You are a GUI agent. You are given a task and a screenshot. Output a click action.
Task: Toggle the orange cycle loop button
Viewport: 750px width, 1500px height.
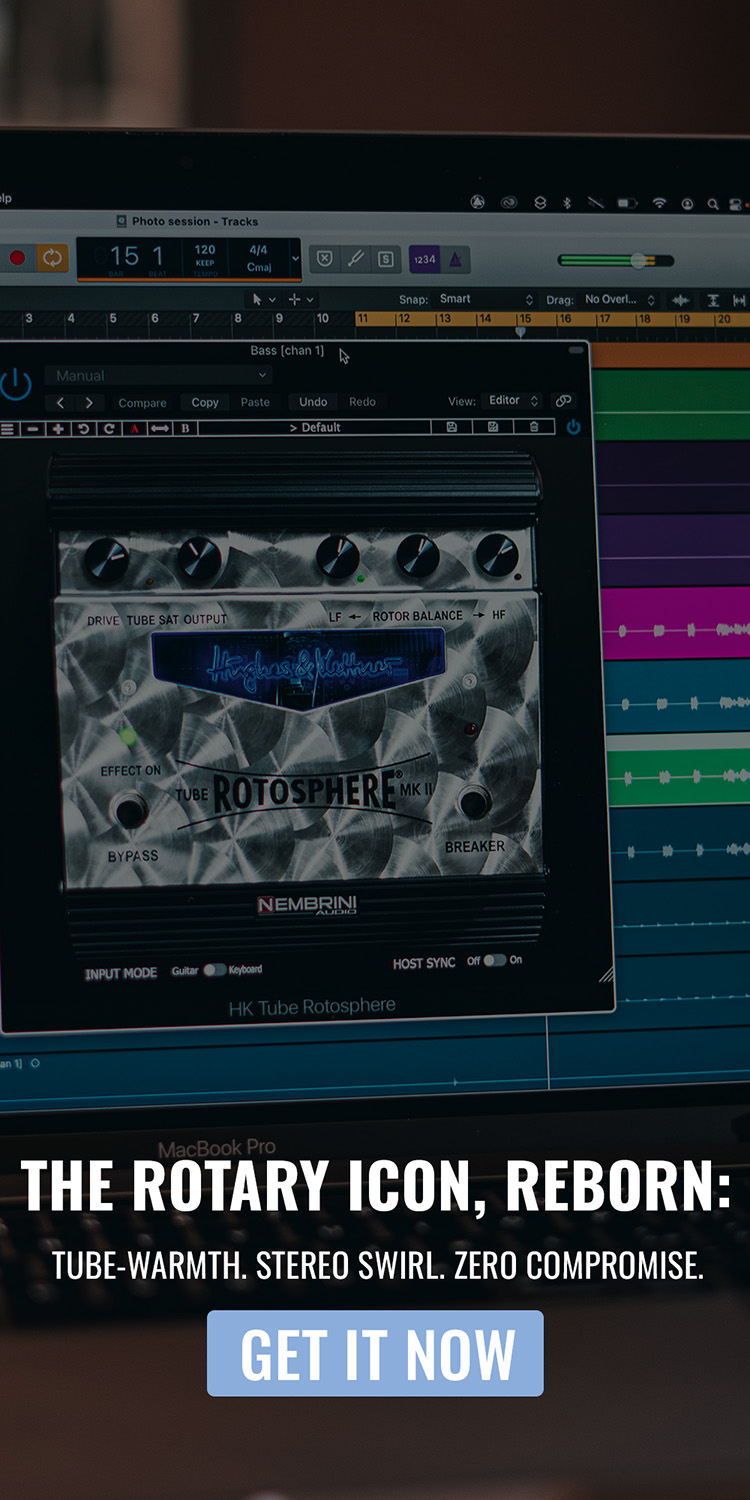coord(51,258)
